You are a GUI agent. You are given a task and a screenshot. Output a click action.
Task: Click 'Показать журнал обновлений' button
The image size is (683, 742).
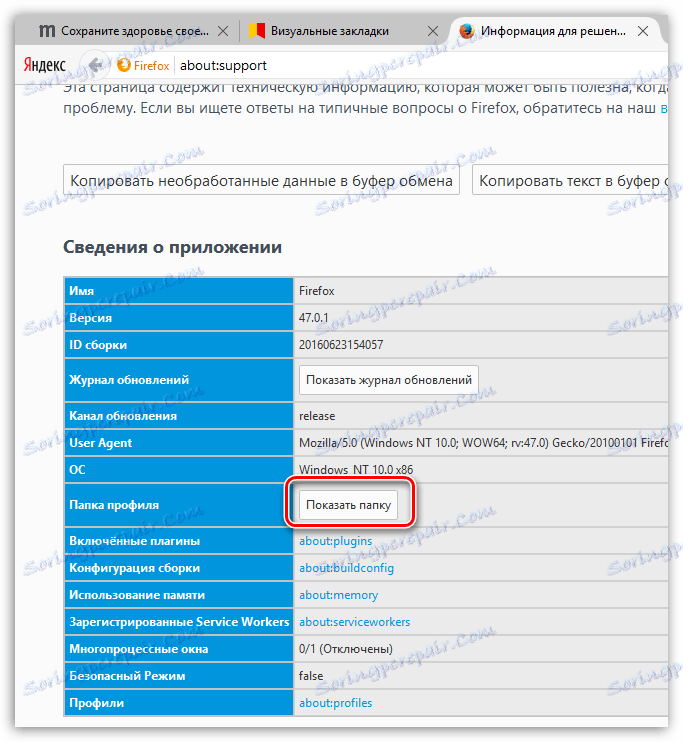[x=389, y=380]
